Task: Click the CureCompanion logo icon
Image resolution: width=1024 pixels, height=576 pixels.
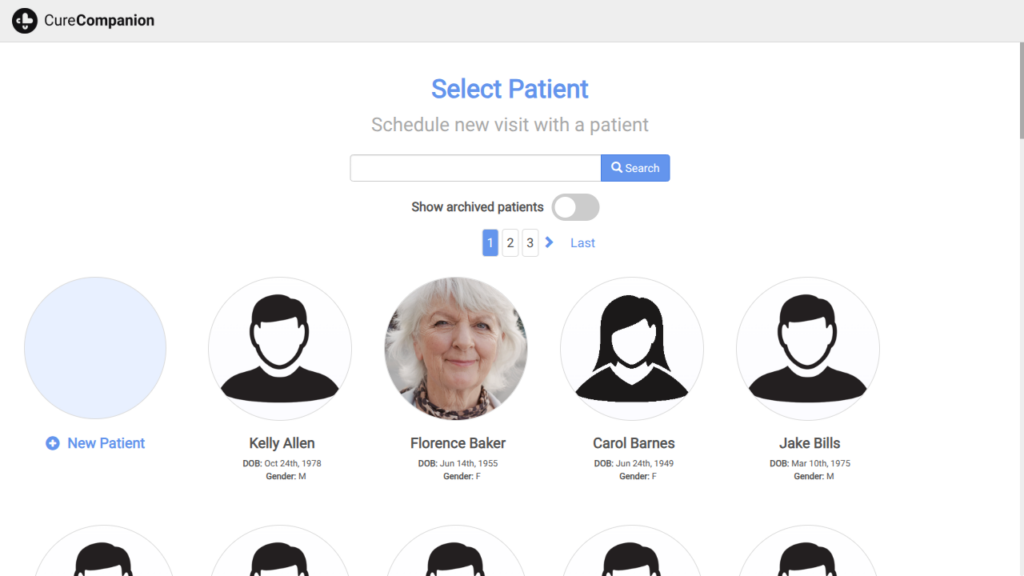Action: pos(25,20)
